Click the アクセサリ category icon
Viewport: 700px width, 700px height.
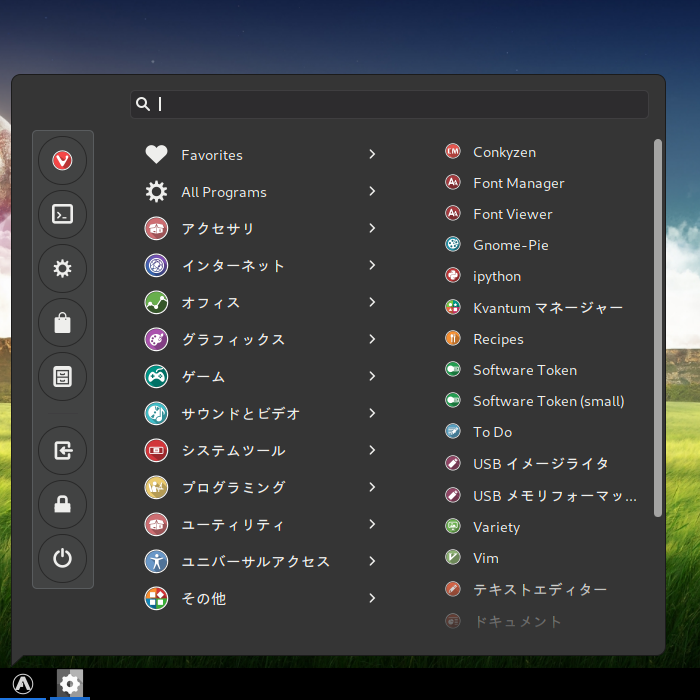[x=156, y=229]
